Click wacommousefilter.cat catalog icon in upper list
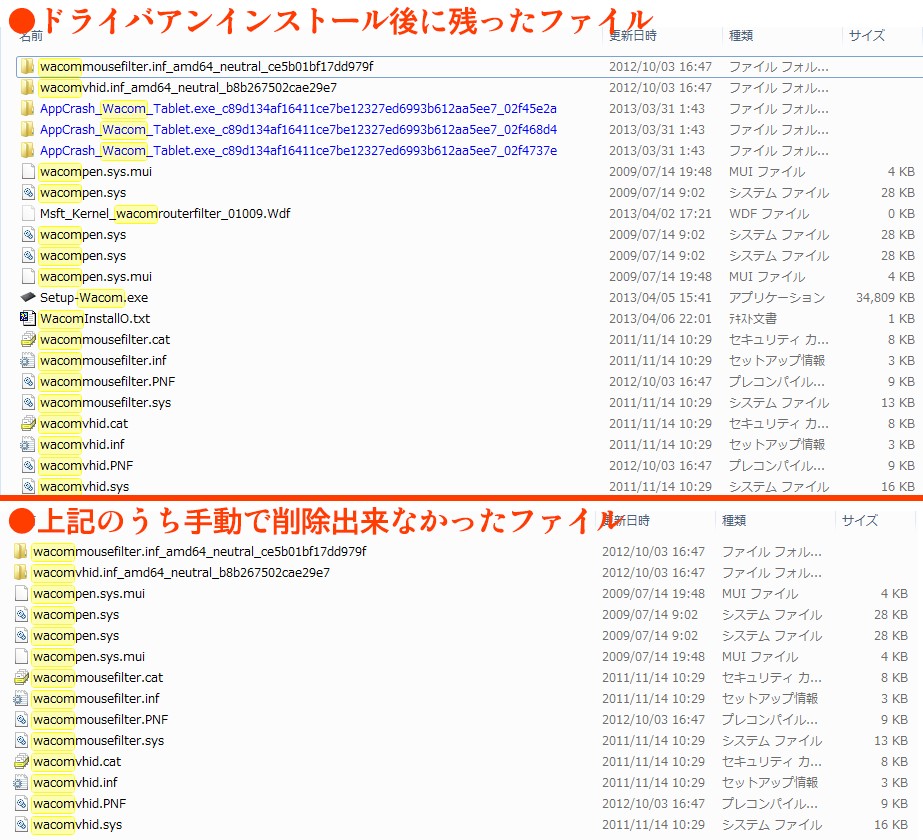Screen dimensions: 923x840 click(x=28, y=340)
